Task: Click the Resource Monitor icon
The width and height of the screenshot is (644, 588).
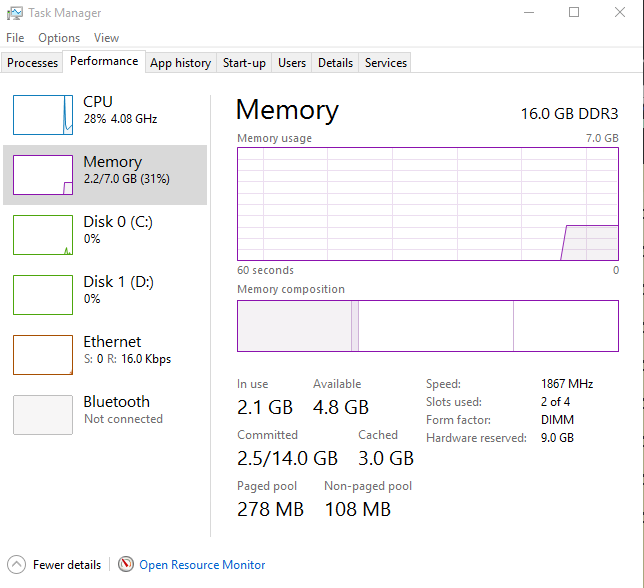Action: 126,565
